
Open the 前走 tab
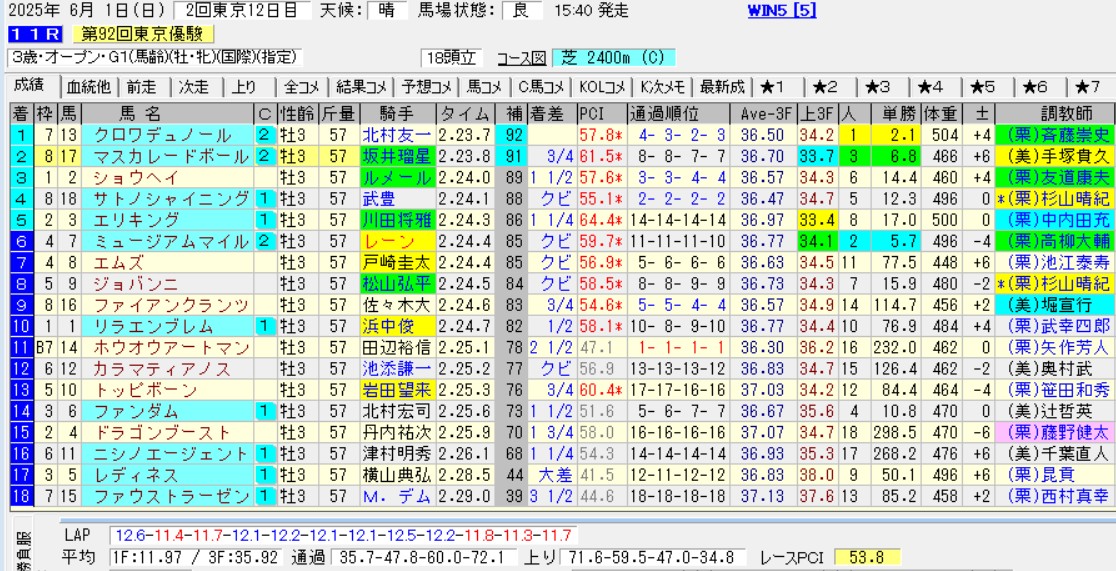point(143,86)
